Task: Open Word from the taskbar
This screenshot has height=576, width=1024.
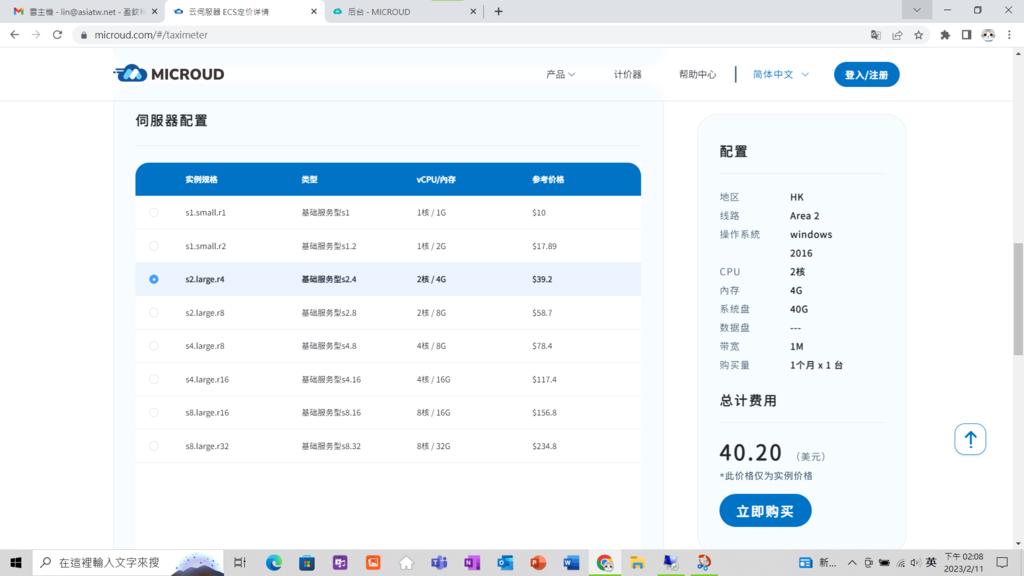Action: pos(571,563)
